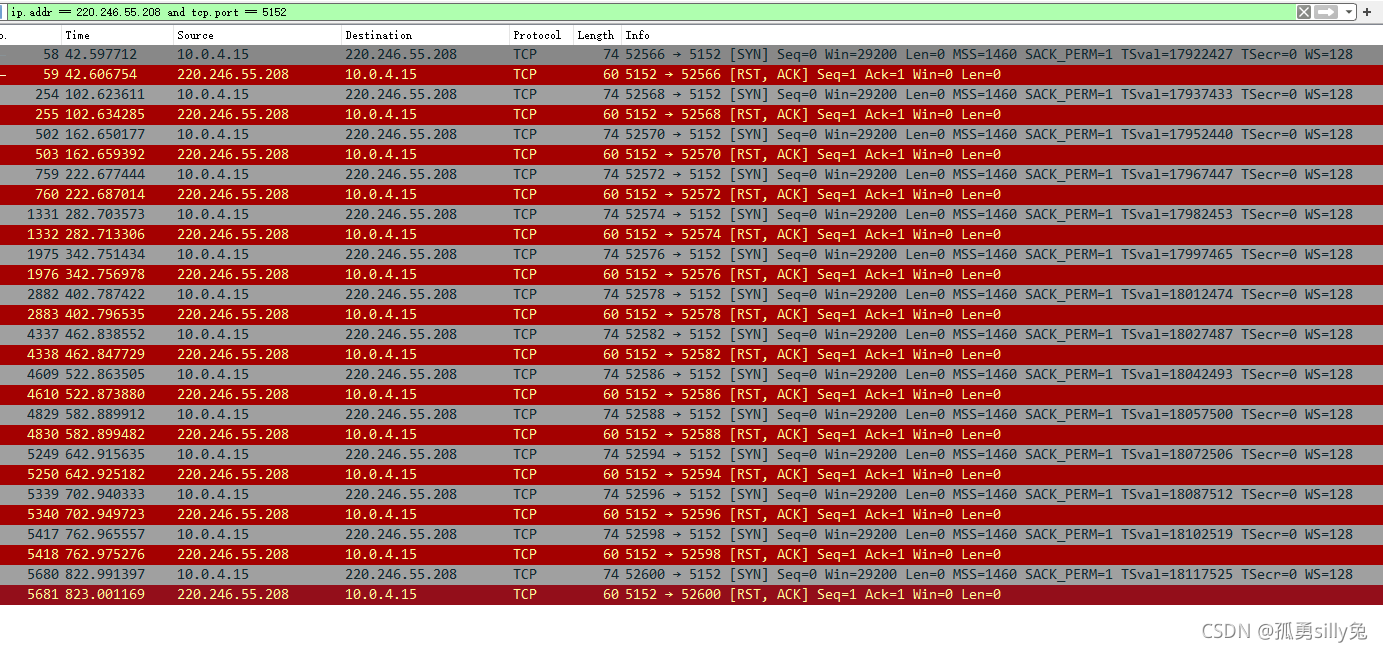
Task: Select packet 58 at time 42.597712
Action: [691, 54]
